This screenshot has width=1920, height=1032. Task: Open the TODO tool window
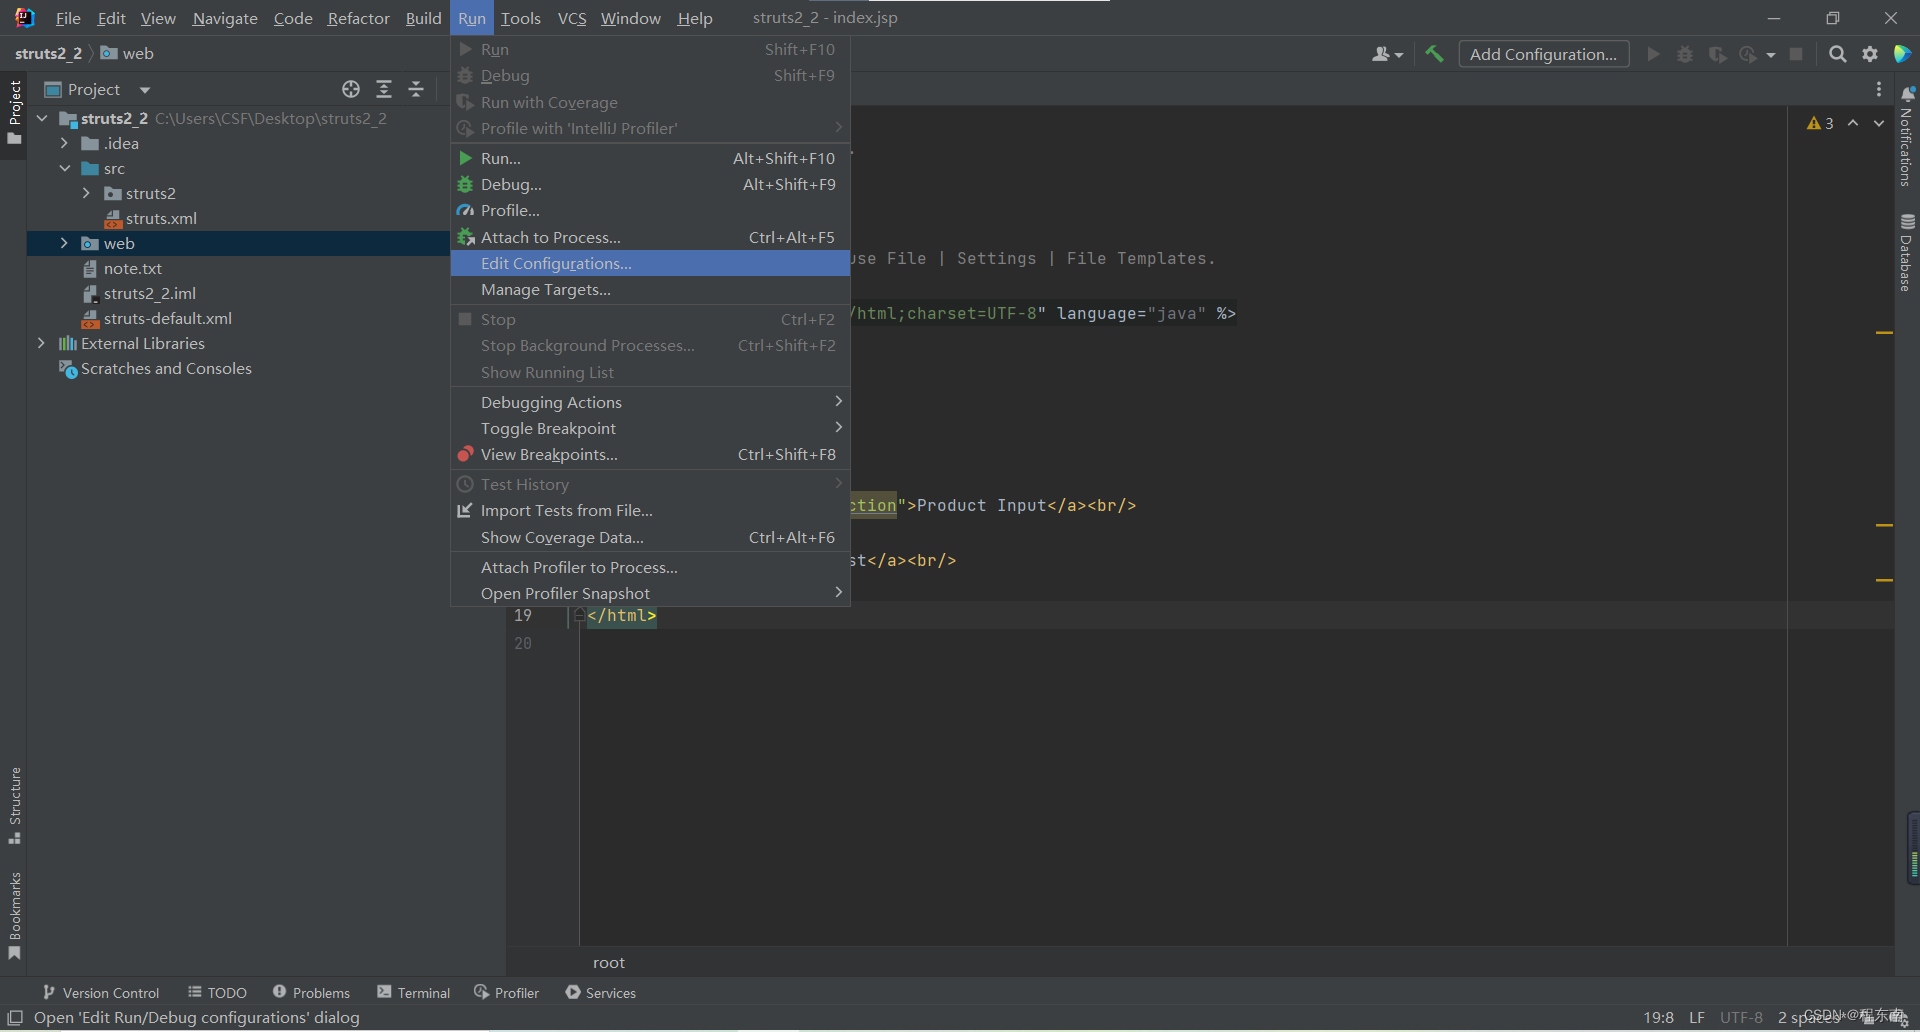pos(217,992)
